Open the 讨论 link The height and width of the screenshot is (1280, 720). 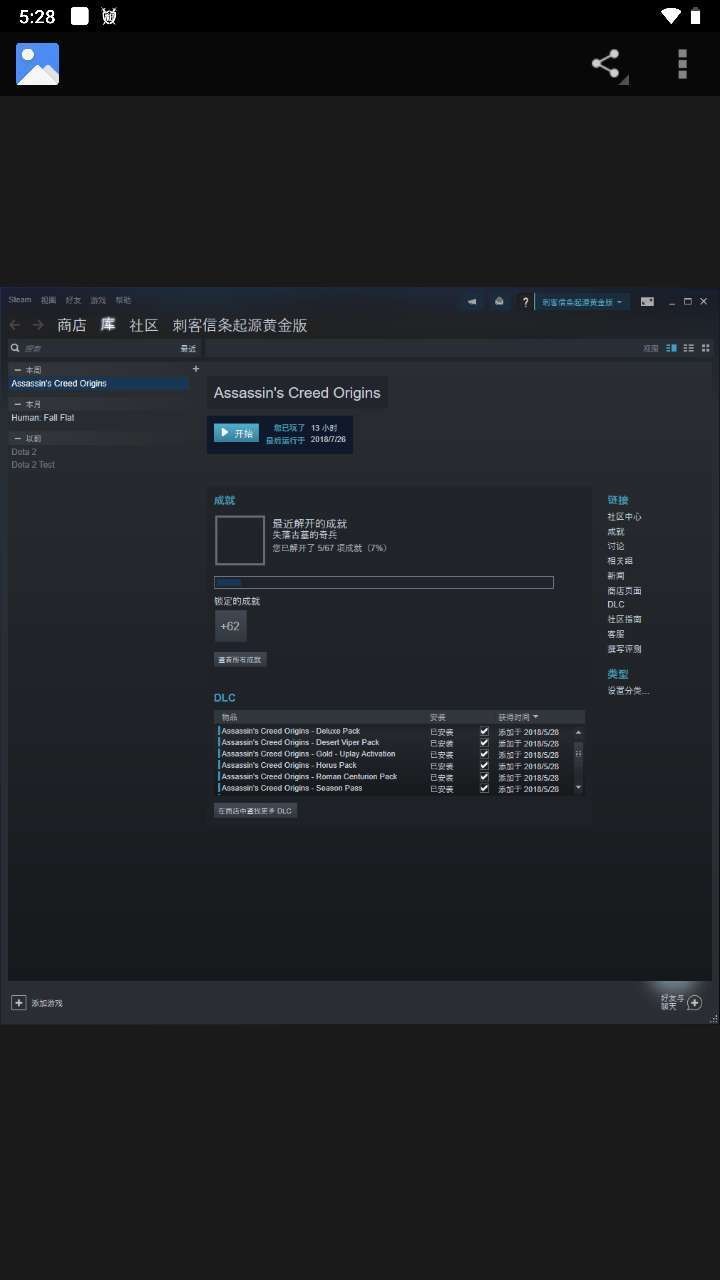(x=616, y=546)
